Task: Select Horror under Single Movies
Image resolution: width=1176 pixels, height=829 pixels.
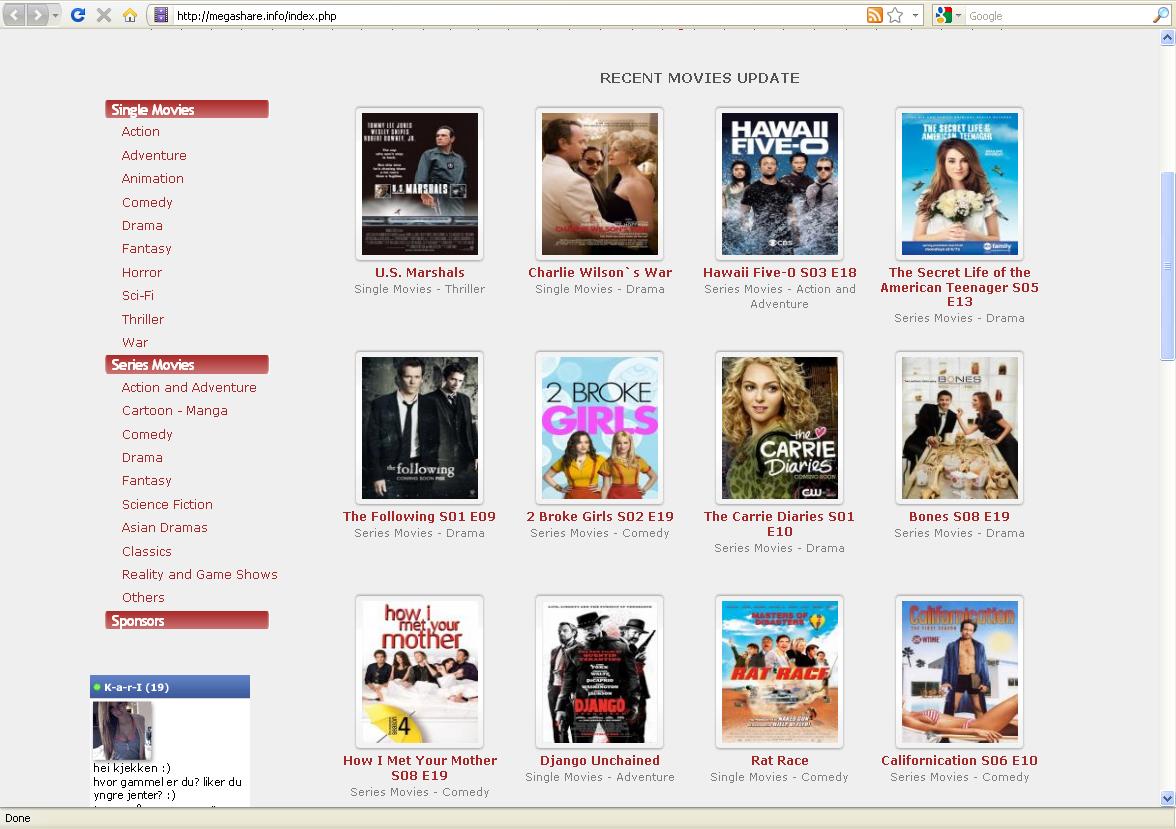Action: click(x=142, y=272)
